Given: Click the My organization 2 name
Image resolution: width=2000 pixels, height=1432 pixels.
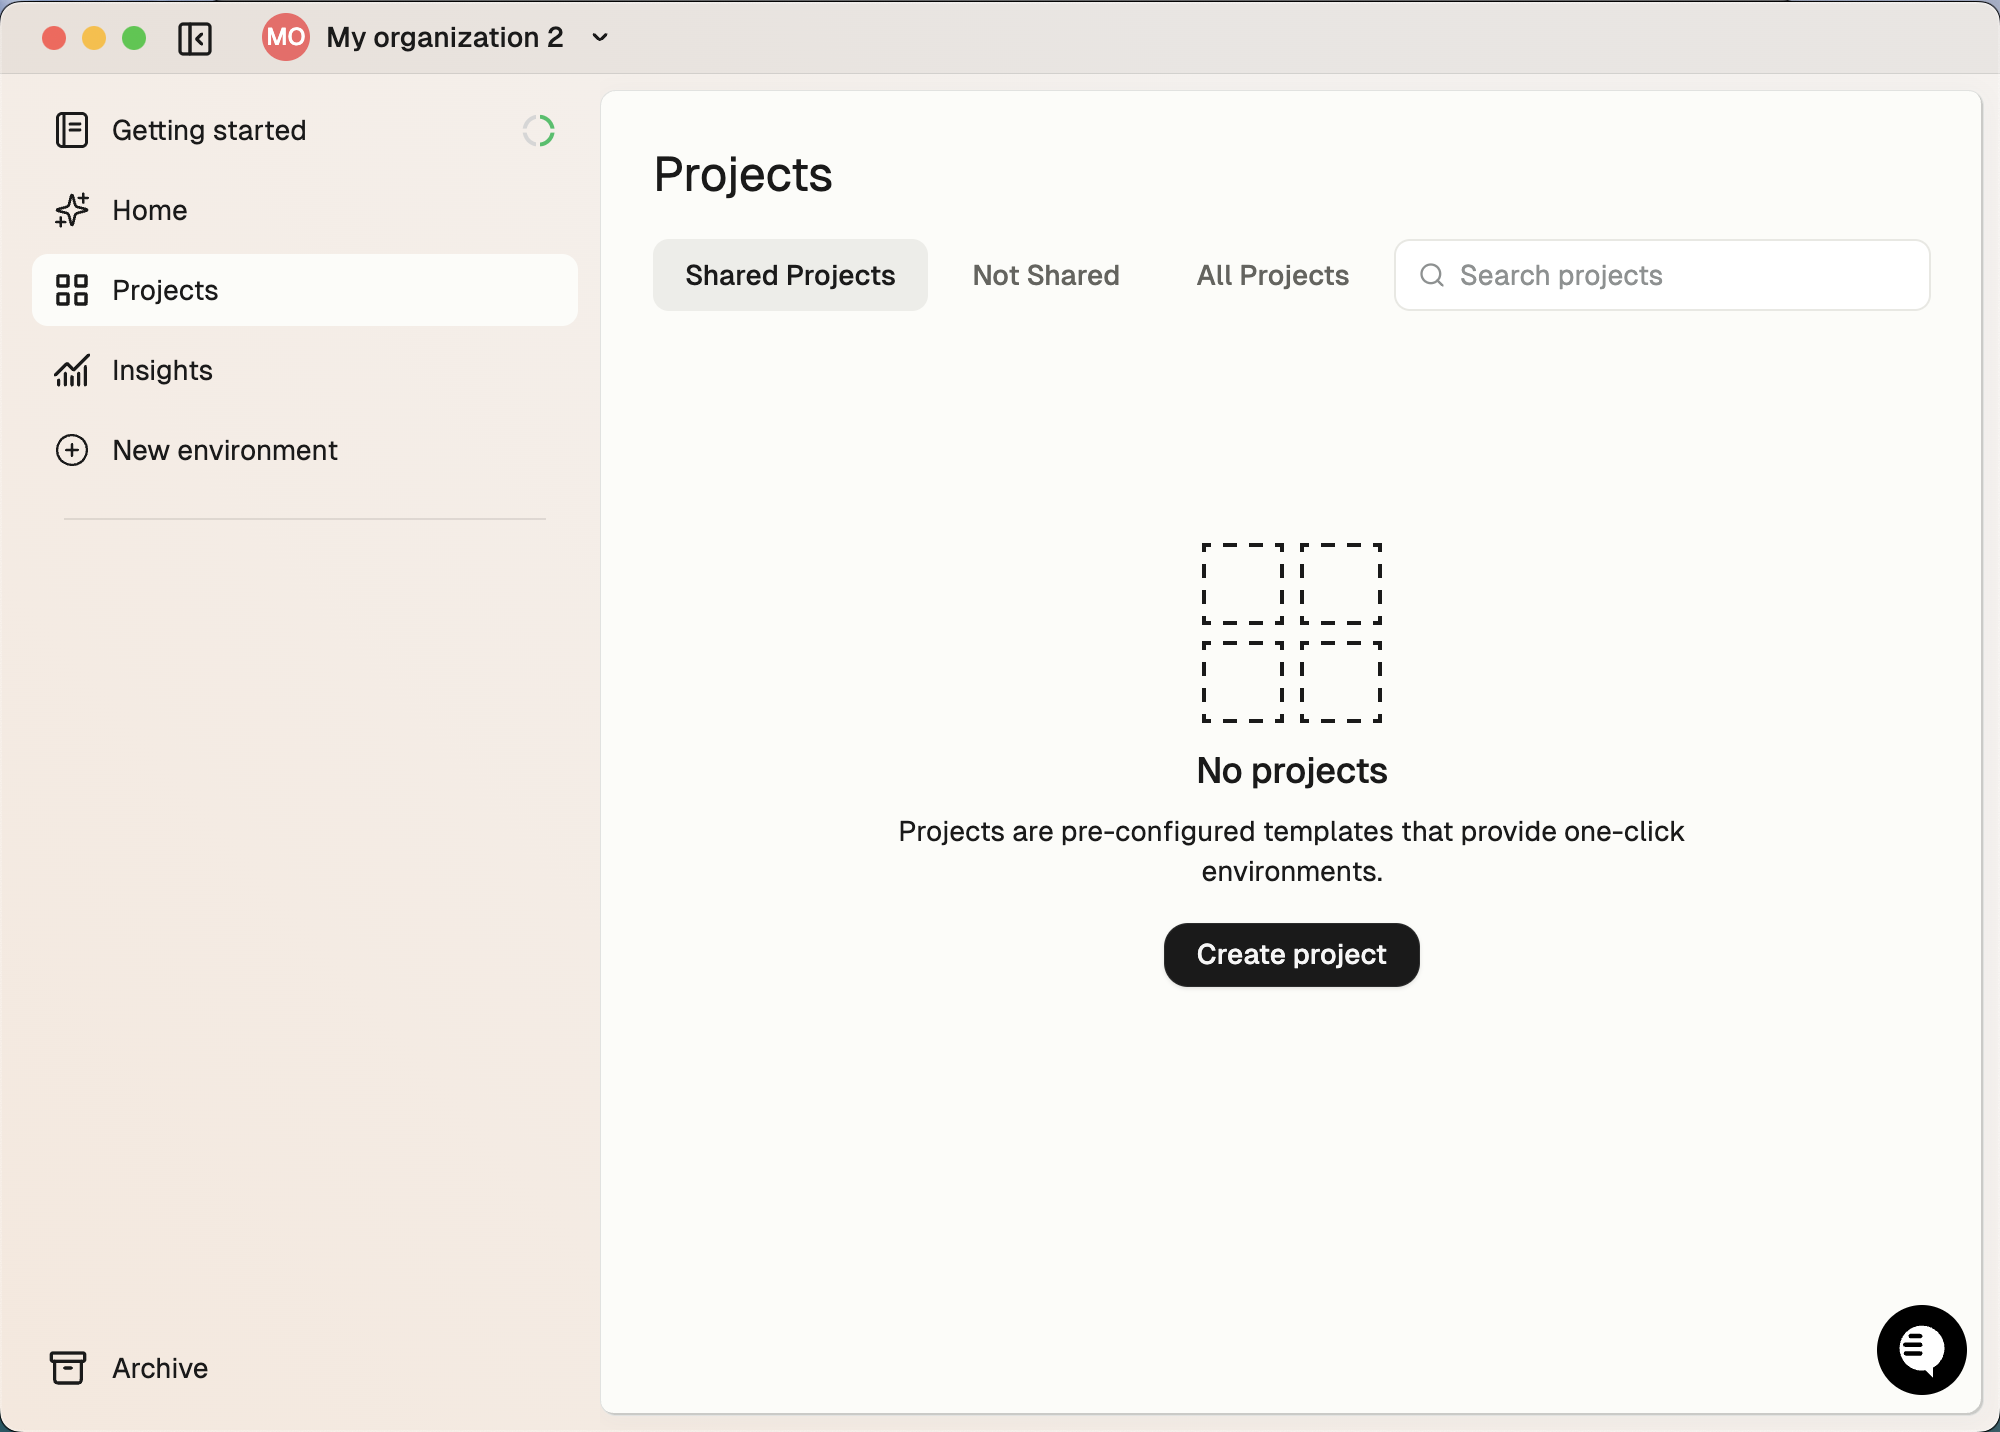Looking at the screenshot, I should (445, 37).
